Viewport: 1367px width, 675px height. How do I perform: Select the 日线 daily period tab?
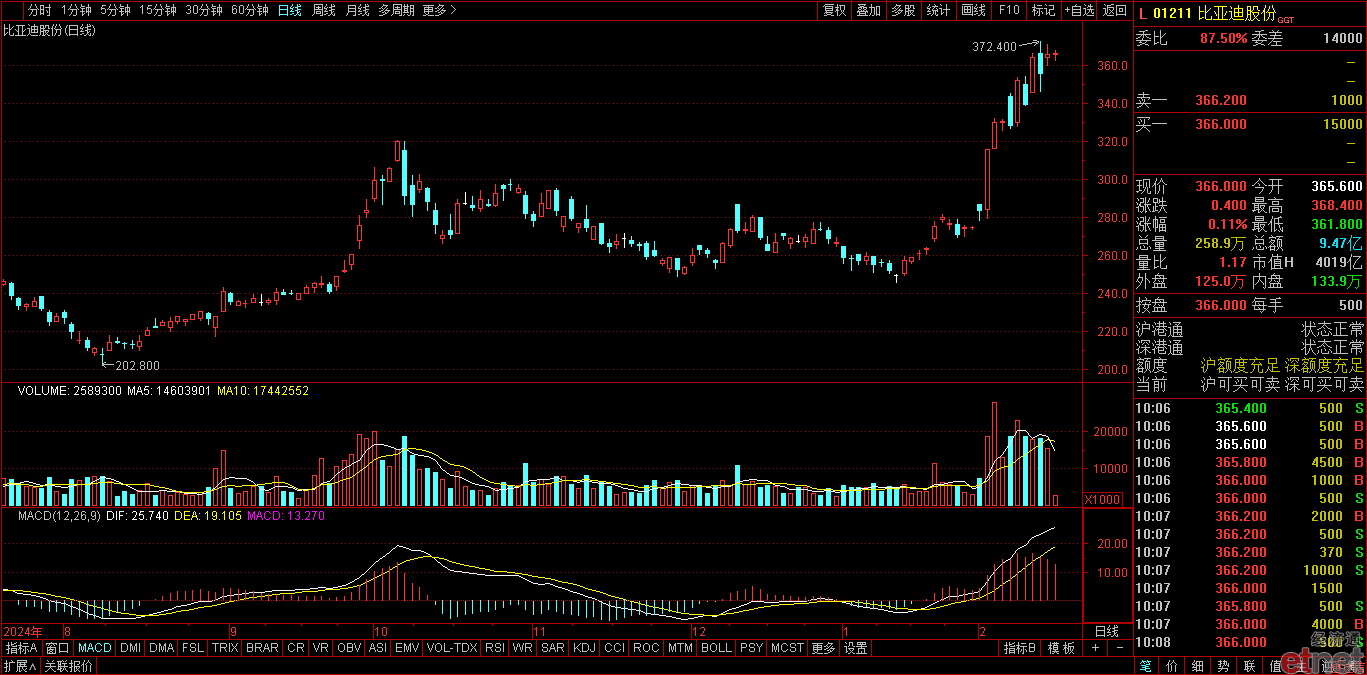click(289, 10)
